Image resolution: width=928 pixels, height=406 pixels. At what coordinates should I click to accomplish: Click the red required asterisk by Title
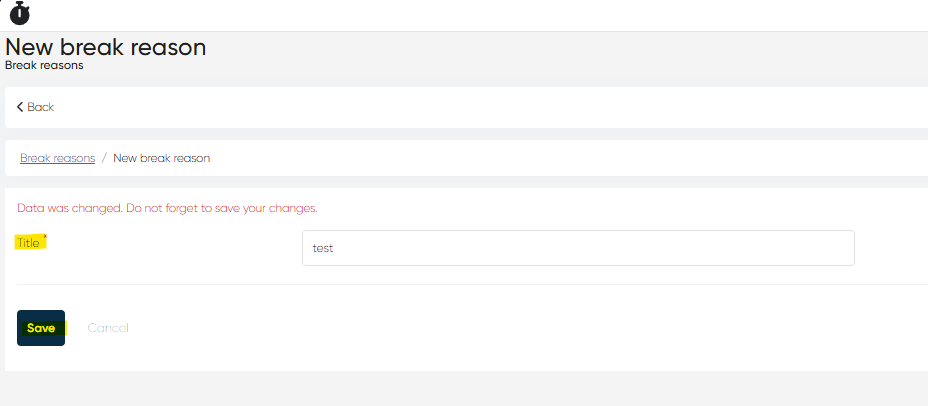coord(44,238)
